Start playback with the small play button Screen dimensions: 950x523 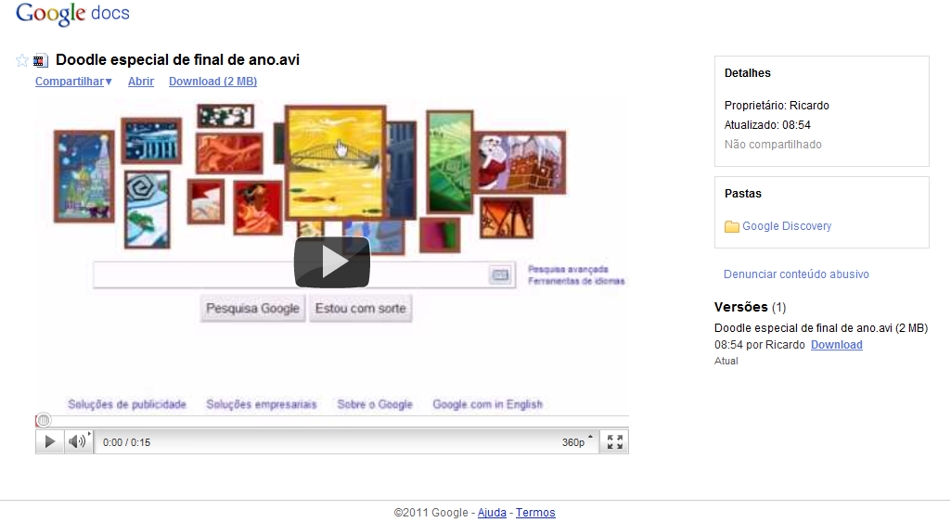50,442
